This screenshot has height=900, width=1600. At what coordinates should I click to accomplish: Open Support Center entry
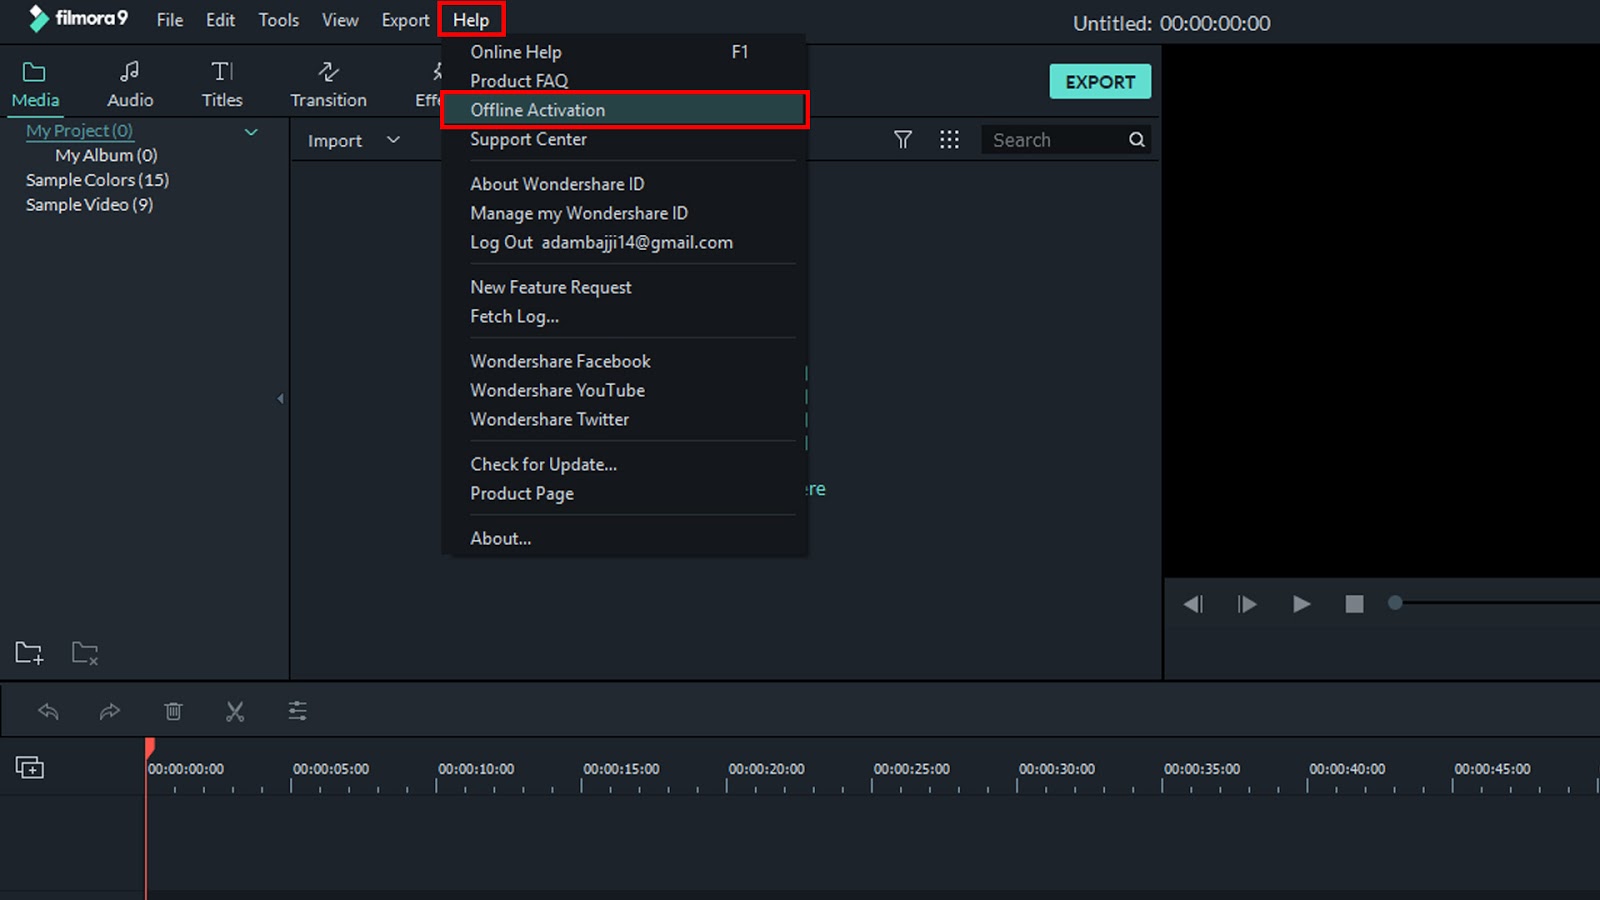point(624,139)
